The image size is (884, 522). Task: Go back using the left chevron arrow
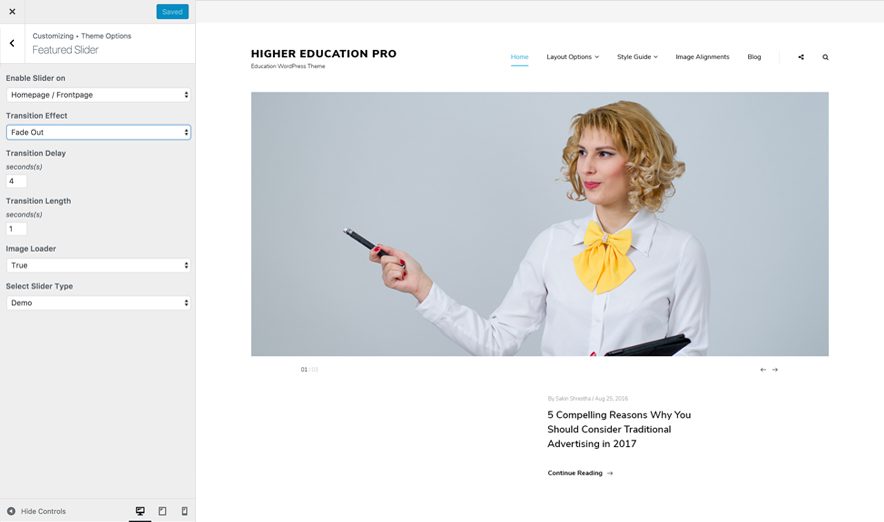click(x=12, y=43)
